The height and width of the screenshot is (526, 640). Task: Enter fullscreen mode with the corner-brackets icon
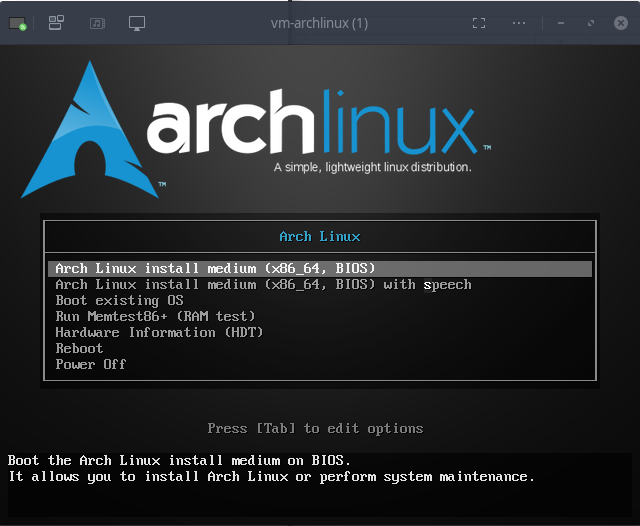(479, 23)
